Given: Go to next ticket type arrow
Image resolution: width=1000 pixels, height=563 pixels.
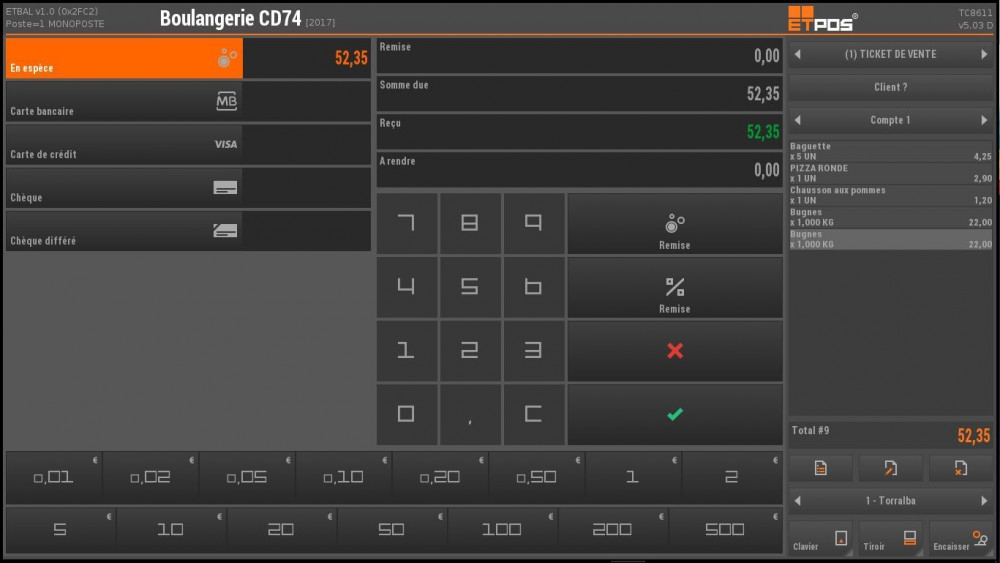Looking at the screenshot, I should [x=984, y=54].
